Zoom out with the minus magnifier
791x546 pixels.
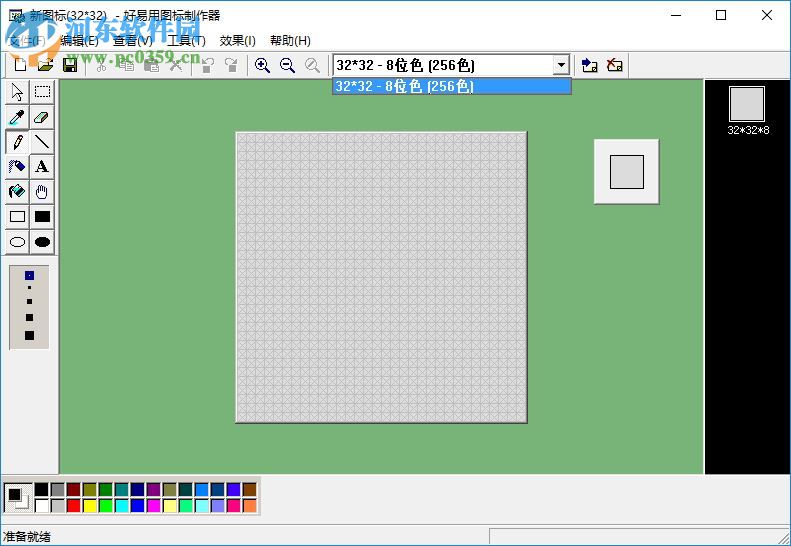tap(288, 65)
